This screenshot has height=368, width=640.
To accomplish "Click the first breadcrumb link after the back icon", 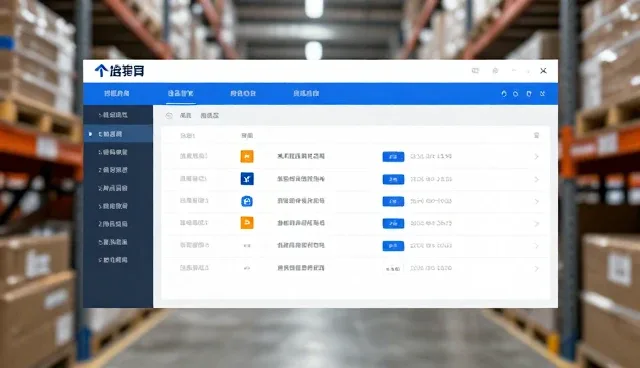I will [186, 116].
